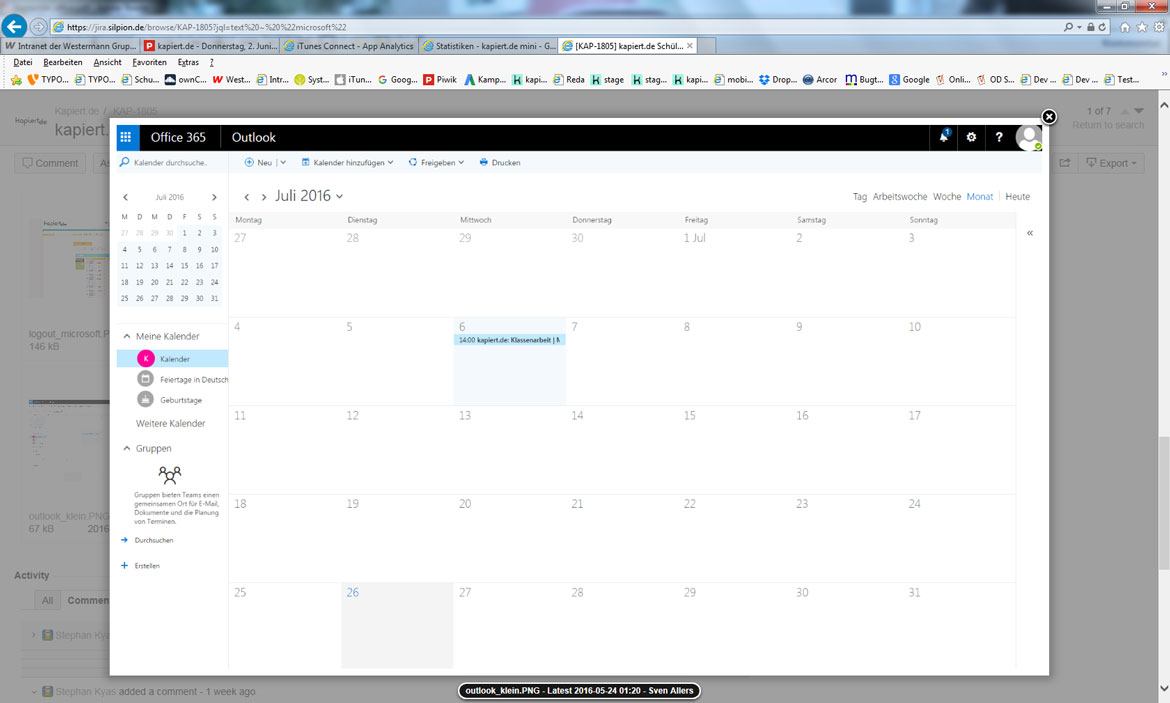Click the notifications bell icon
1170x703 pixels.
[943, 137]
